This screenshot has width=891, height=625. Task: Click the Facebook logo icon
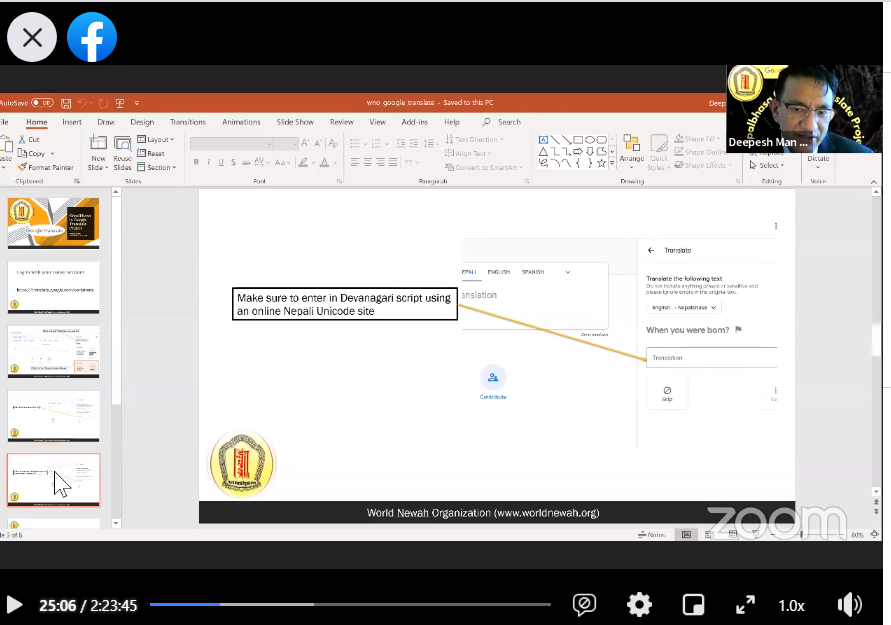[91, 37]
